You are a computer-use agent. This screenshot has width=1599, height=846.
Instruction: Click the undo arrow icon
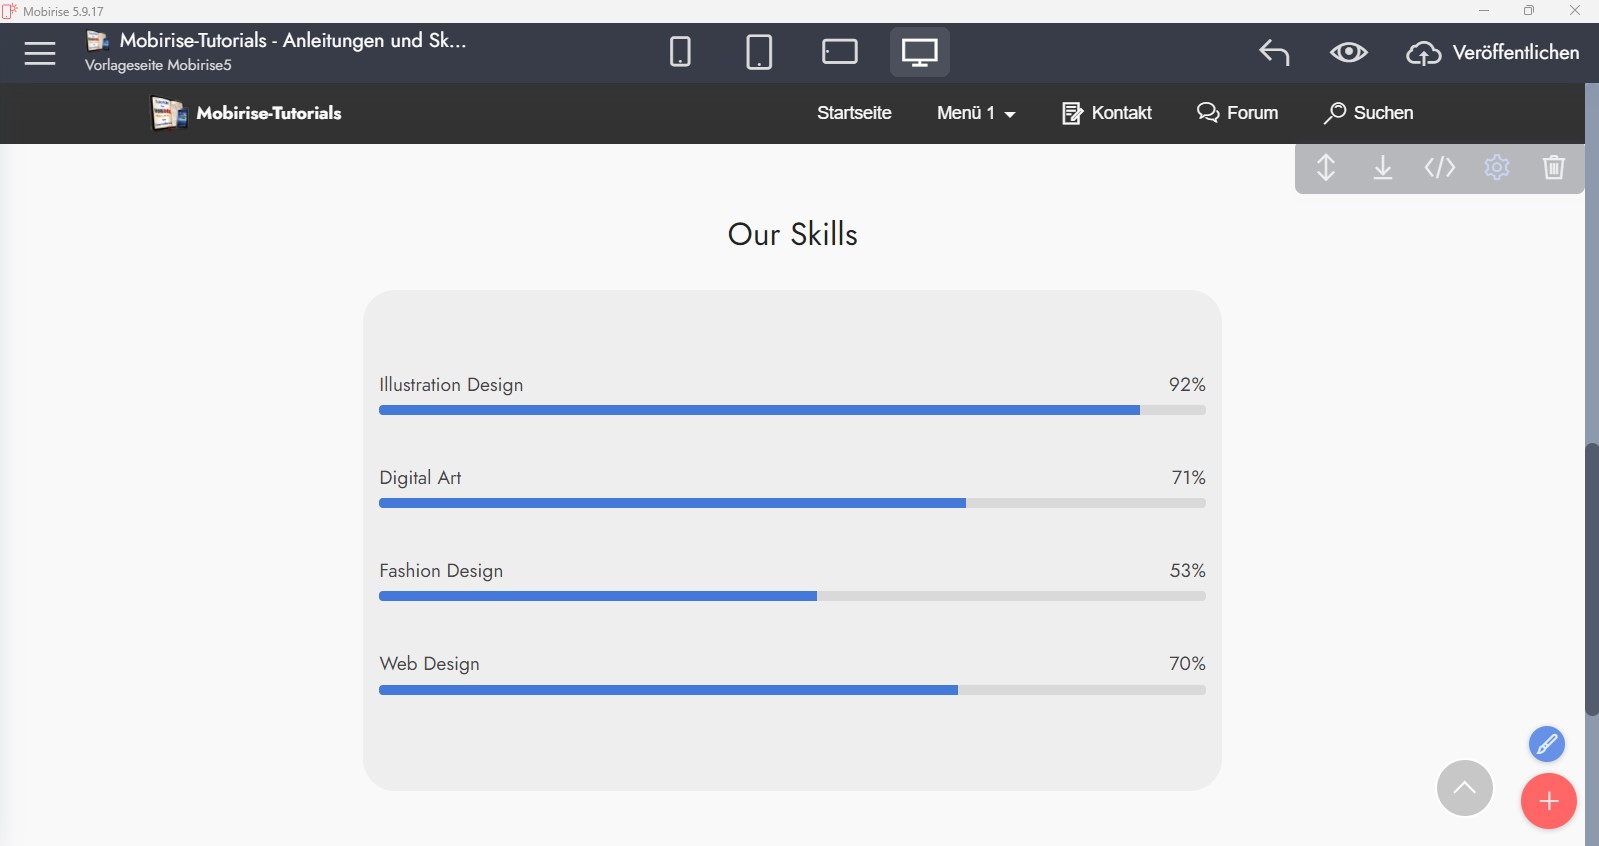1274,52
